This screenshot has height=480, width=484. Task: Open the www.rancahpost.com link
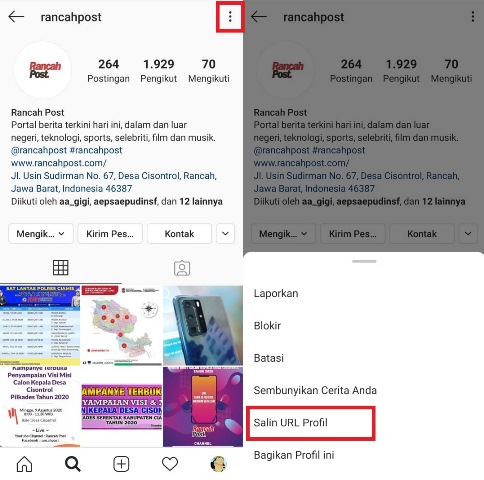click(x=59, y=163)
